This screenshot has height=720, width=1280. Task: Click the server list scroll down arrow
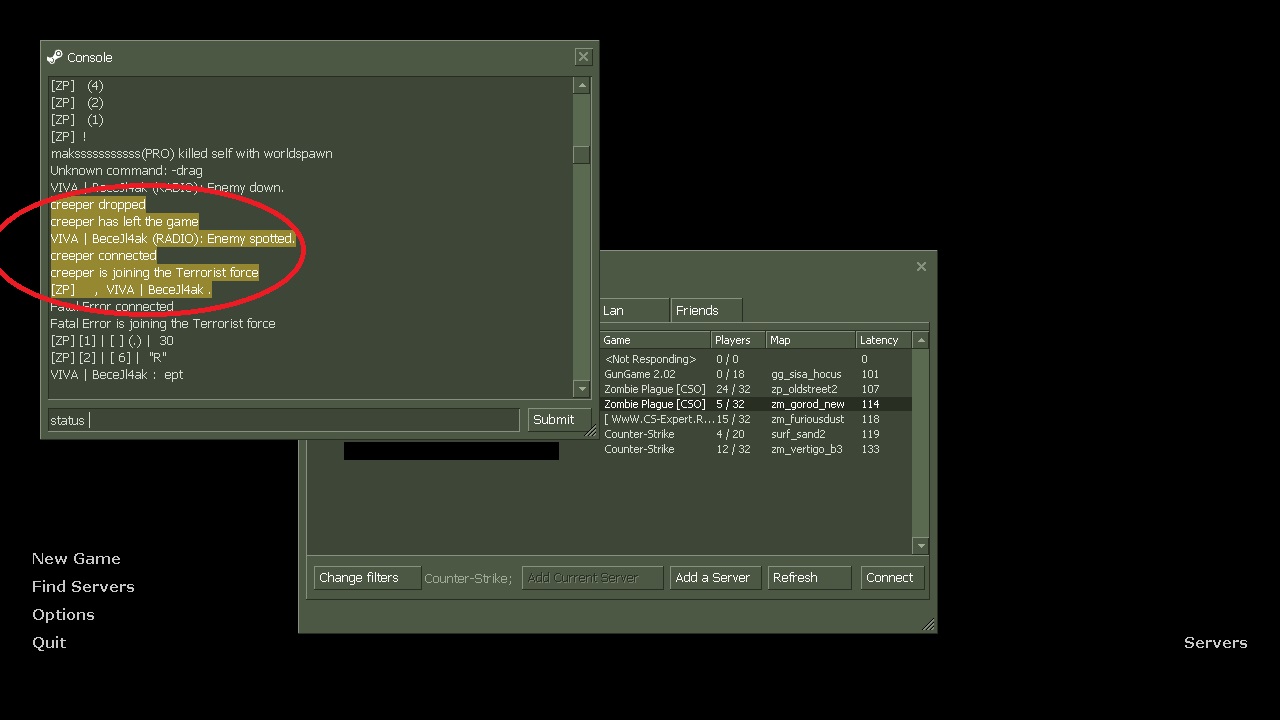click(920, 546)
